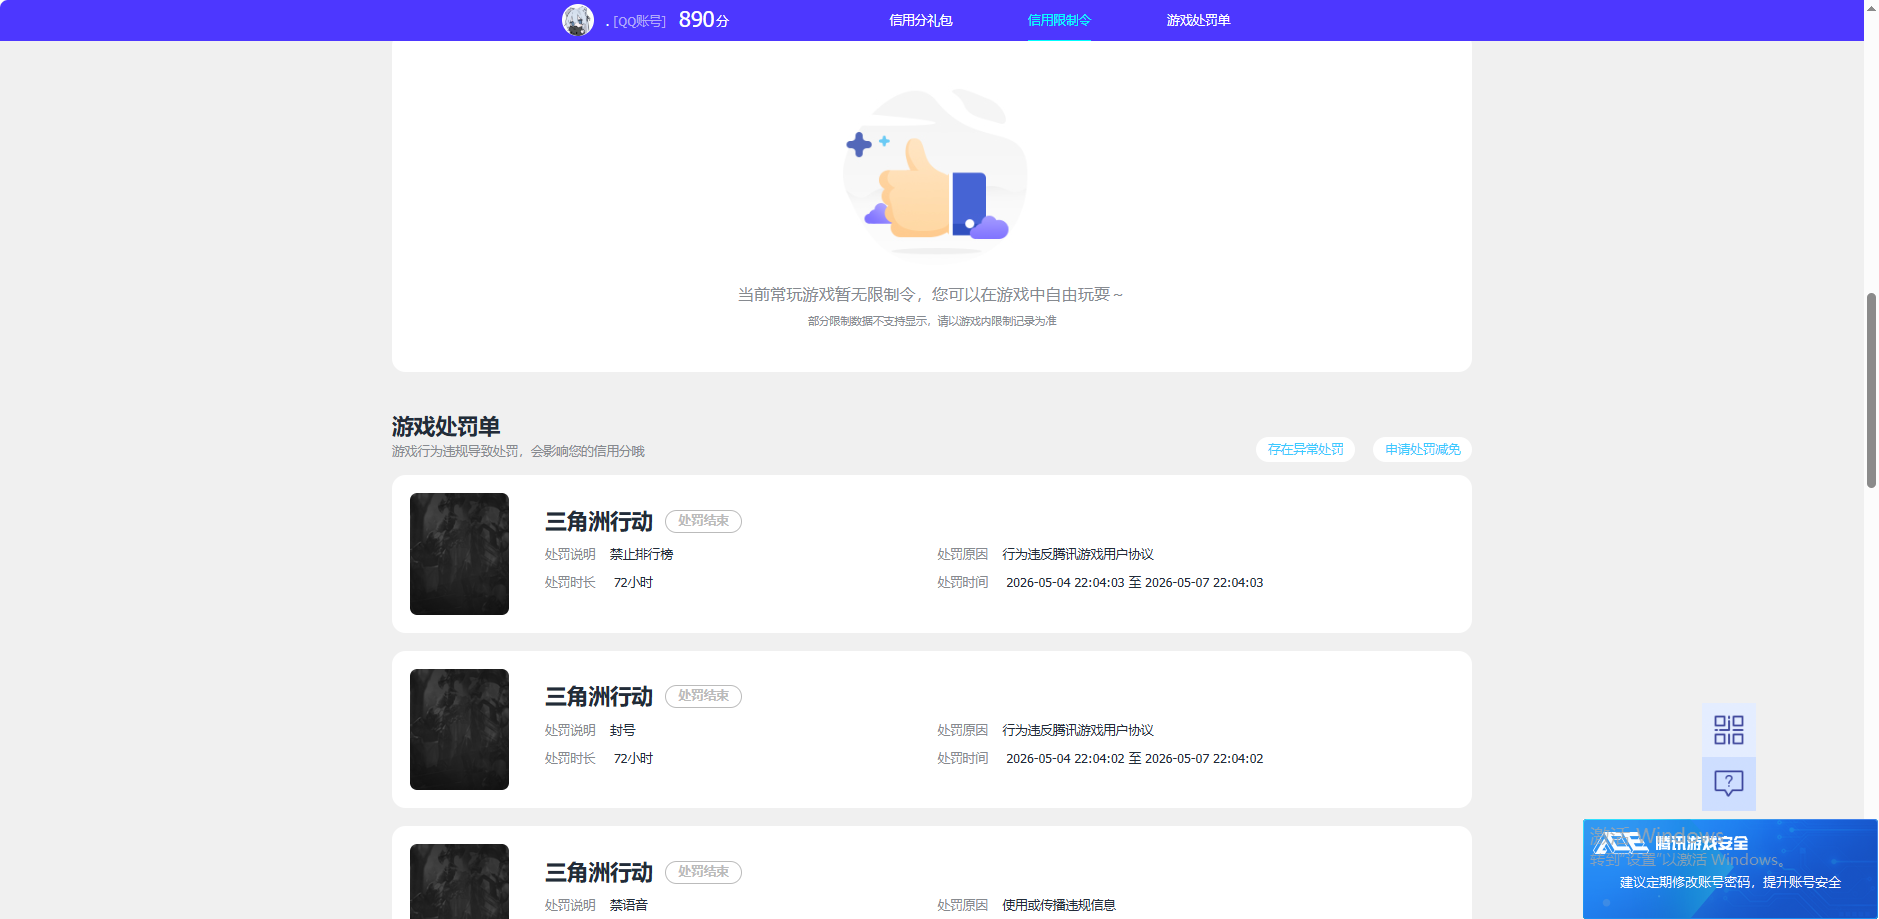Click the 当前常玩游戏暂无限制令 message

(930, 294)
